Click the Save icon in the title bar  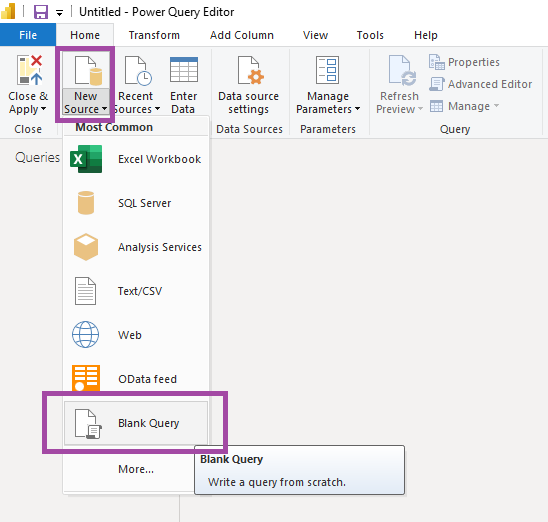[41, 12]
